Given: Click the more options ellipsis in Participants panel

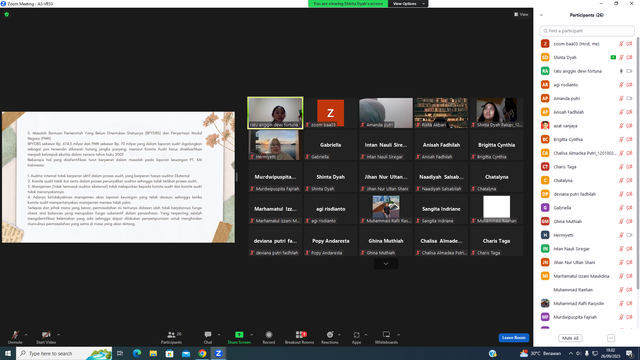Looking at the screenshot, I should [611, 338].
